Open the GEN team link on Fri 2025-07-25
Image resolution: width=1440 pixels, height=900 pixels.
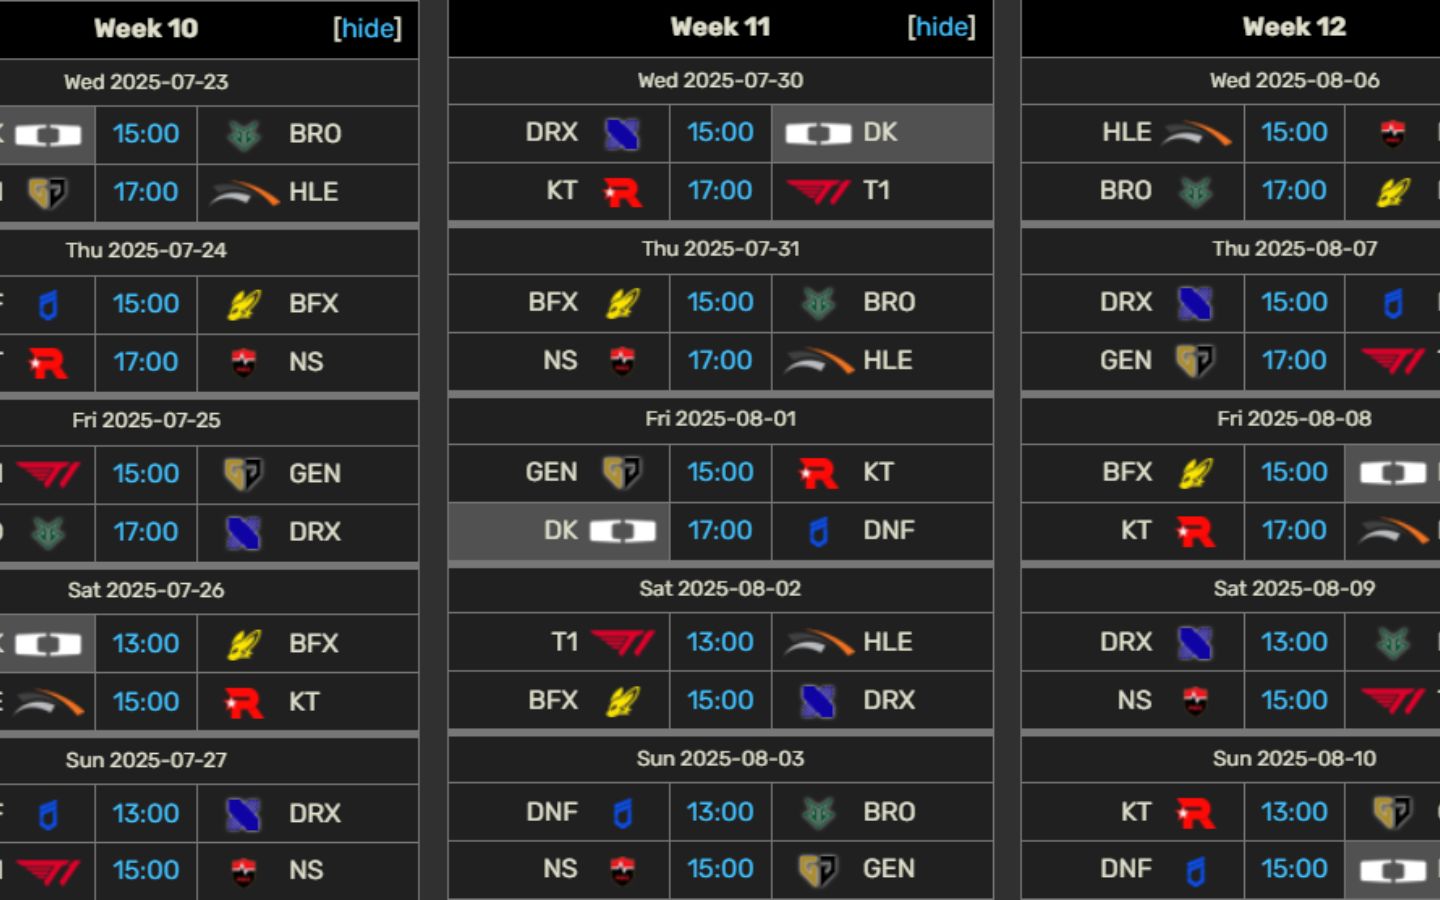(314, 474)
